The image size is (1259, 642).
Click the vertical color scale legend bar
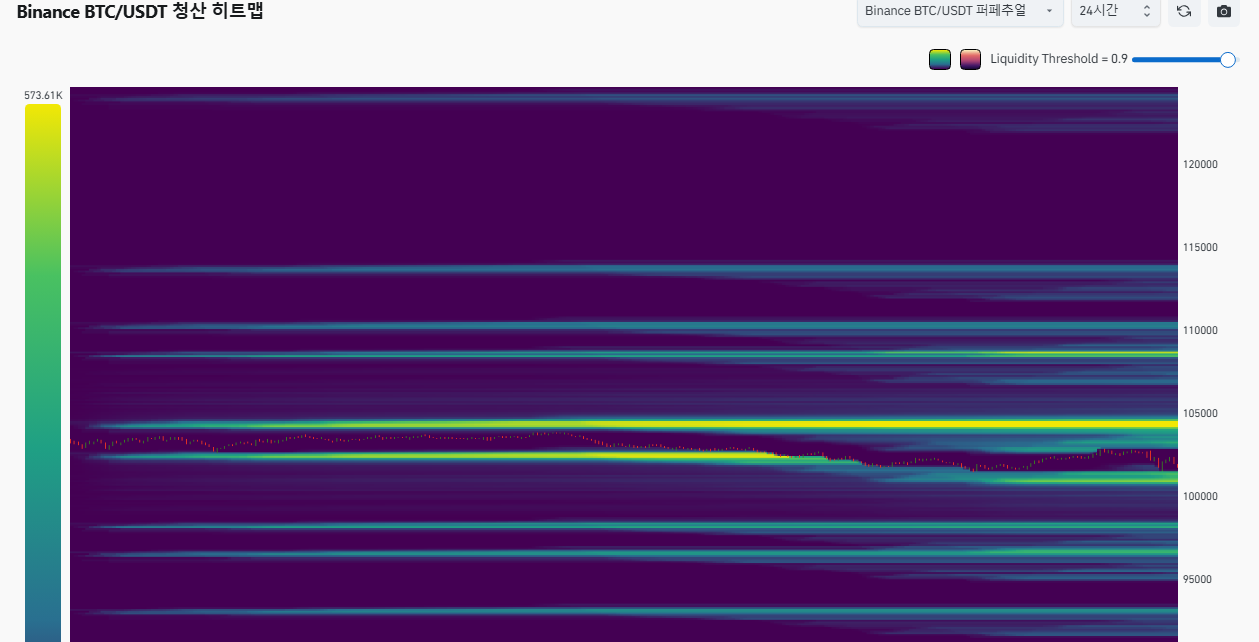43,373
